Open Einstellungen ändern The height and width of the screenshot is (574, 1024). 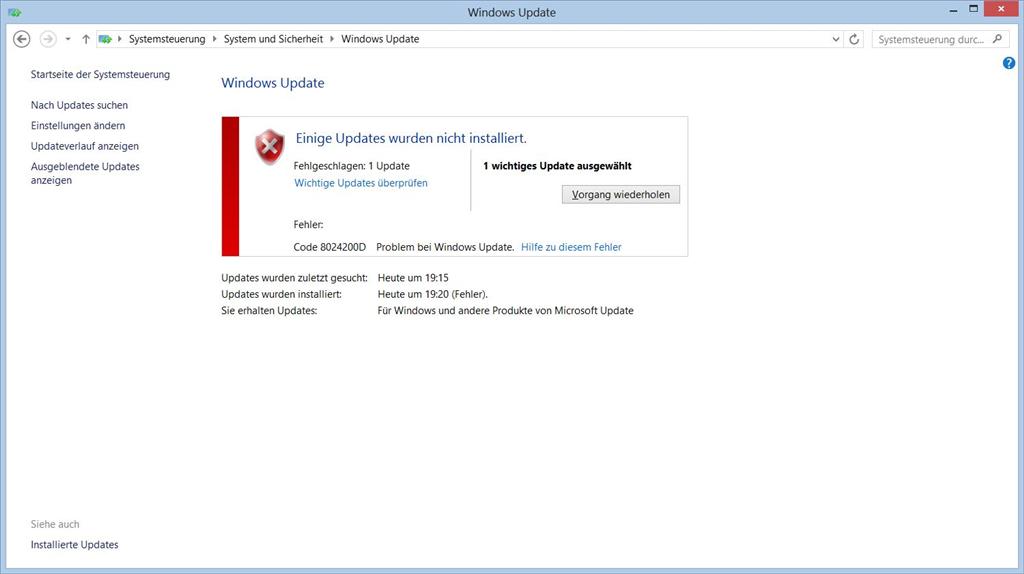tap(78, 125)
